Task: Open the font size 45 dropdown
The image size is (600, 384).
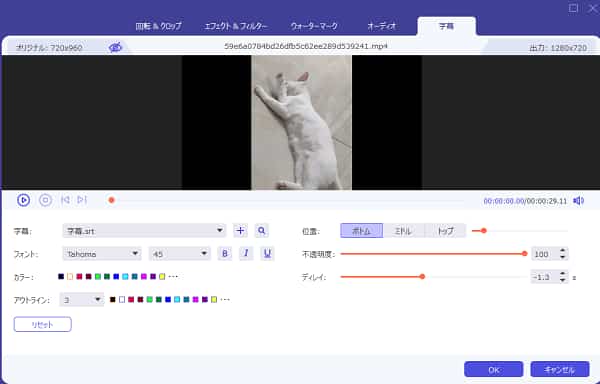Action: (x=179, y=254)
